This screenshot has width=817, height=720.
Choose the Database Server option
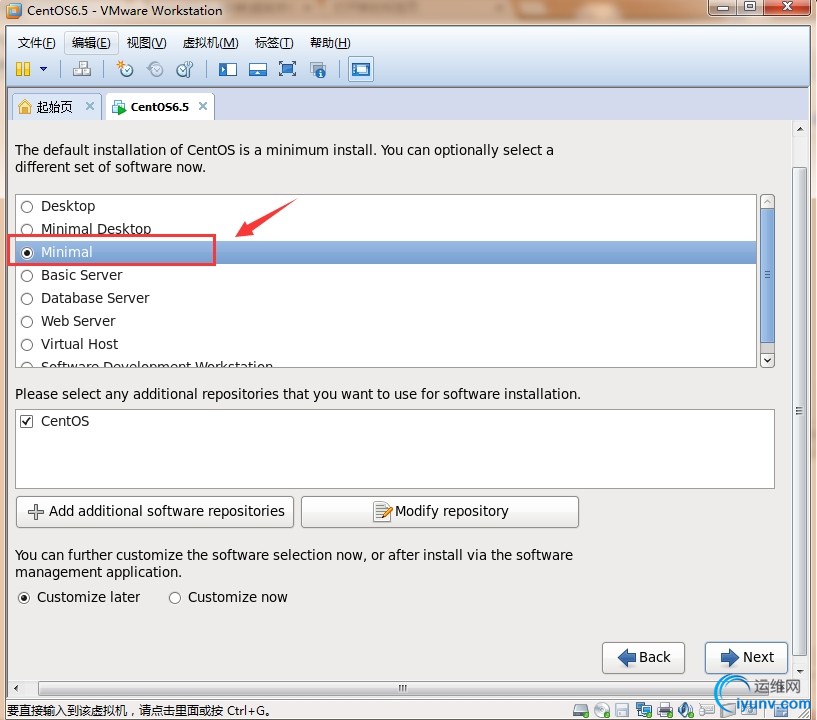[x=386, y=298]
